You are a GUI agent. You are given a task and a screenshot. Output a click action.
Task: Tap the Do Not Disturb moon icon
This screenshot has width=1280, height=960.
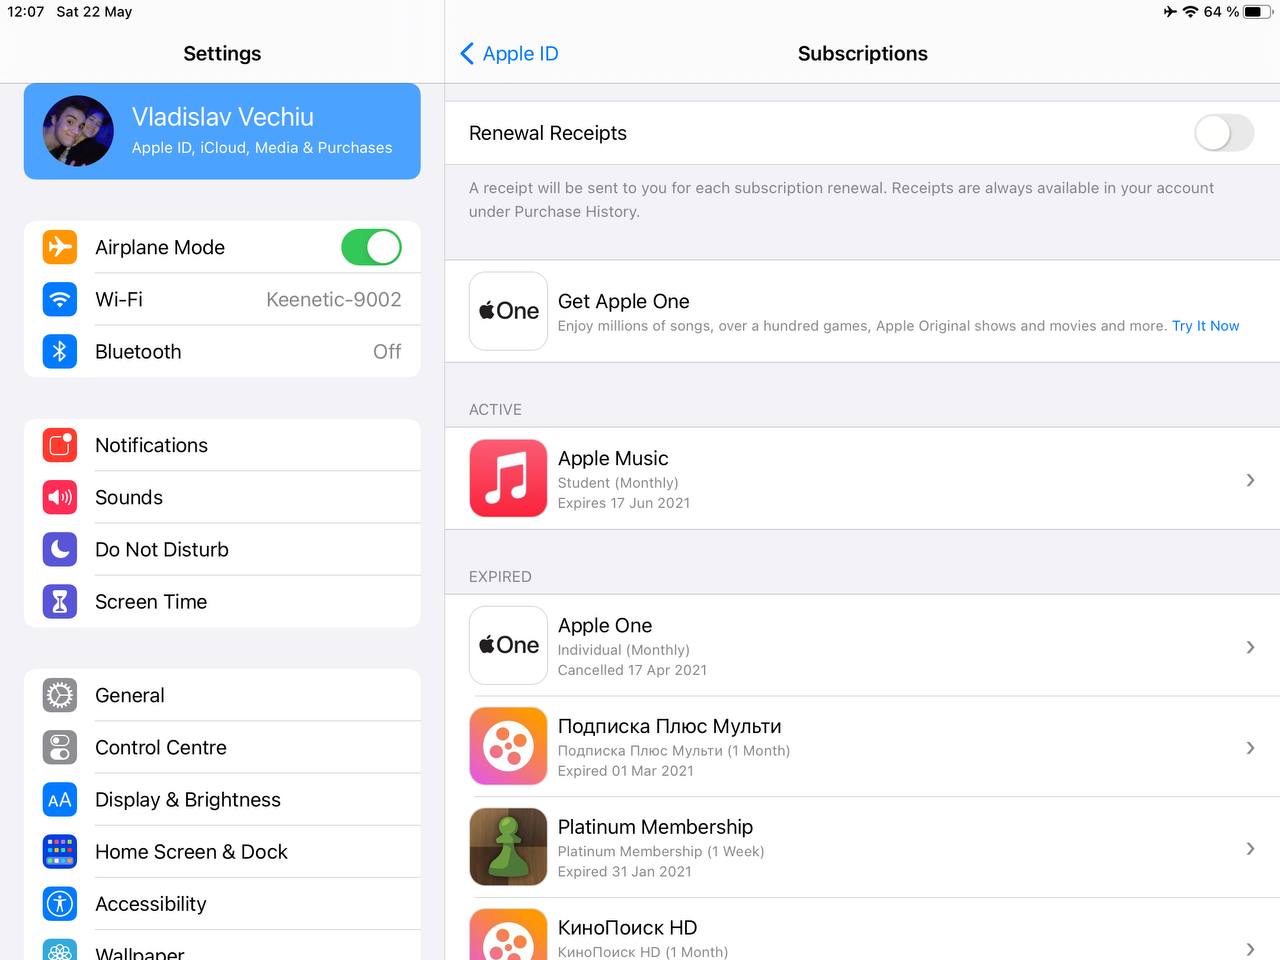60,549
